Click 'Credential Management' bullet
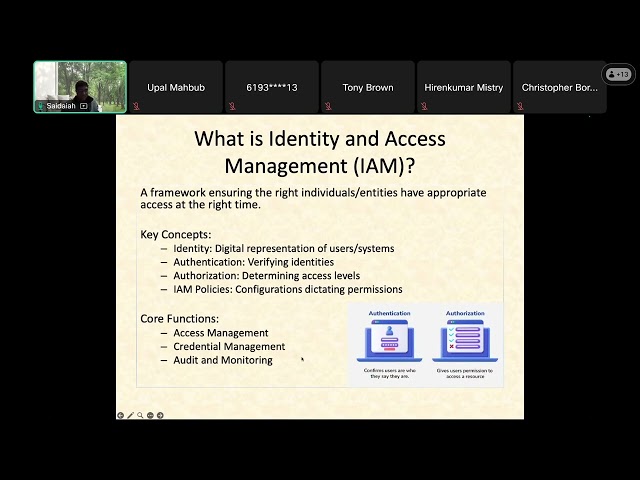The image size is (640, 480). [x=229, y=346]
